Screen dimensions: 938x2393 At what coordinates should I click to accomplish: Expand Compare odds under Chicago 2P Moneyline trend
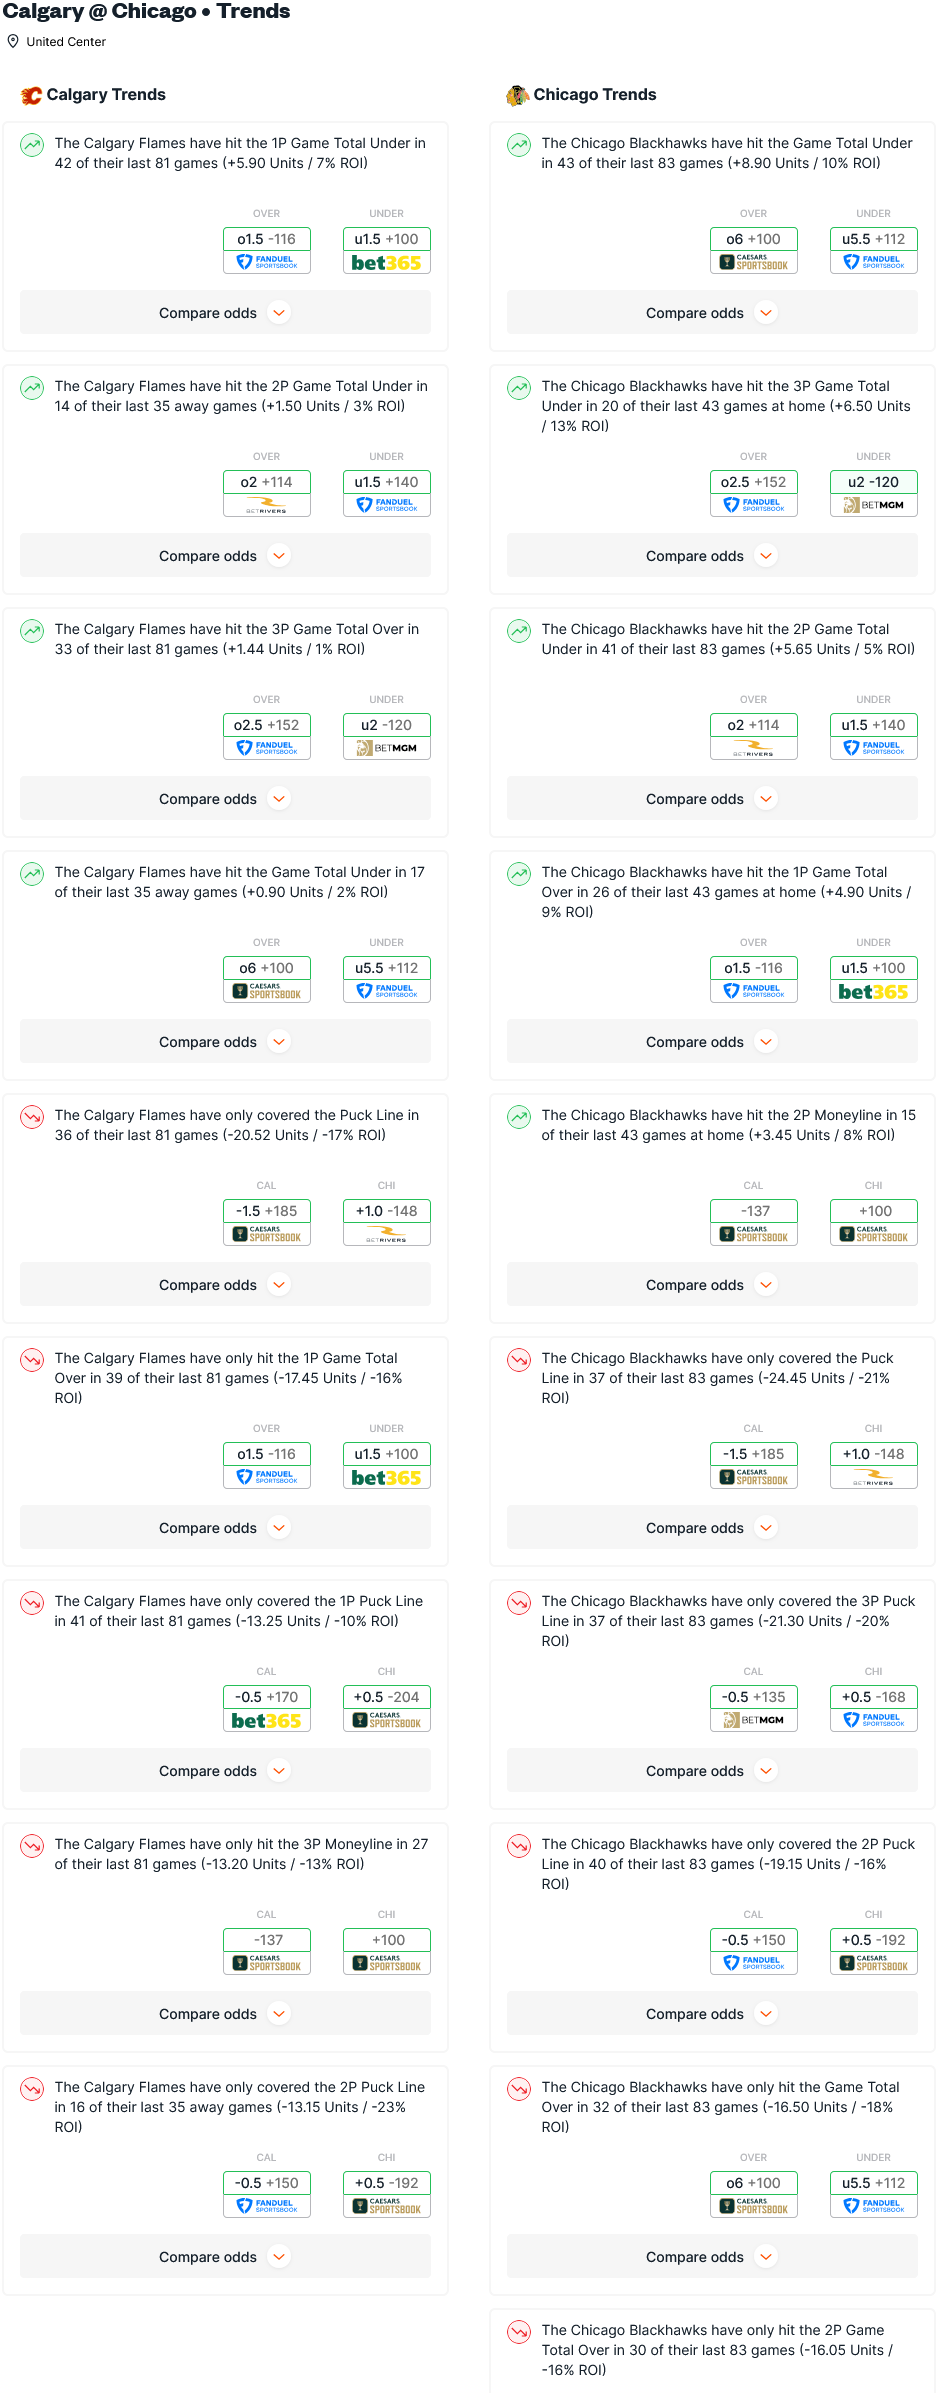(x=712, y=1285)
